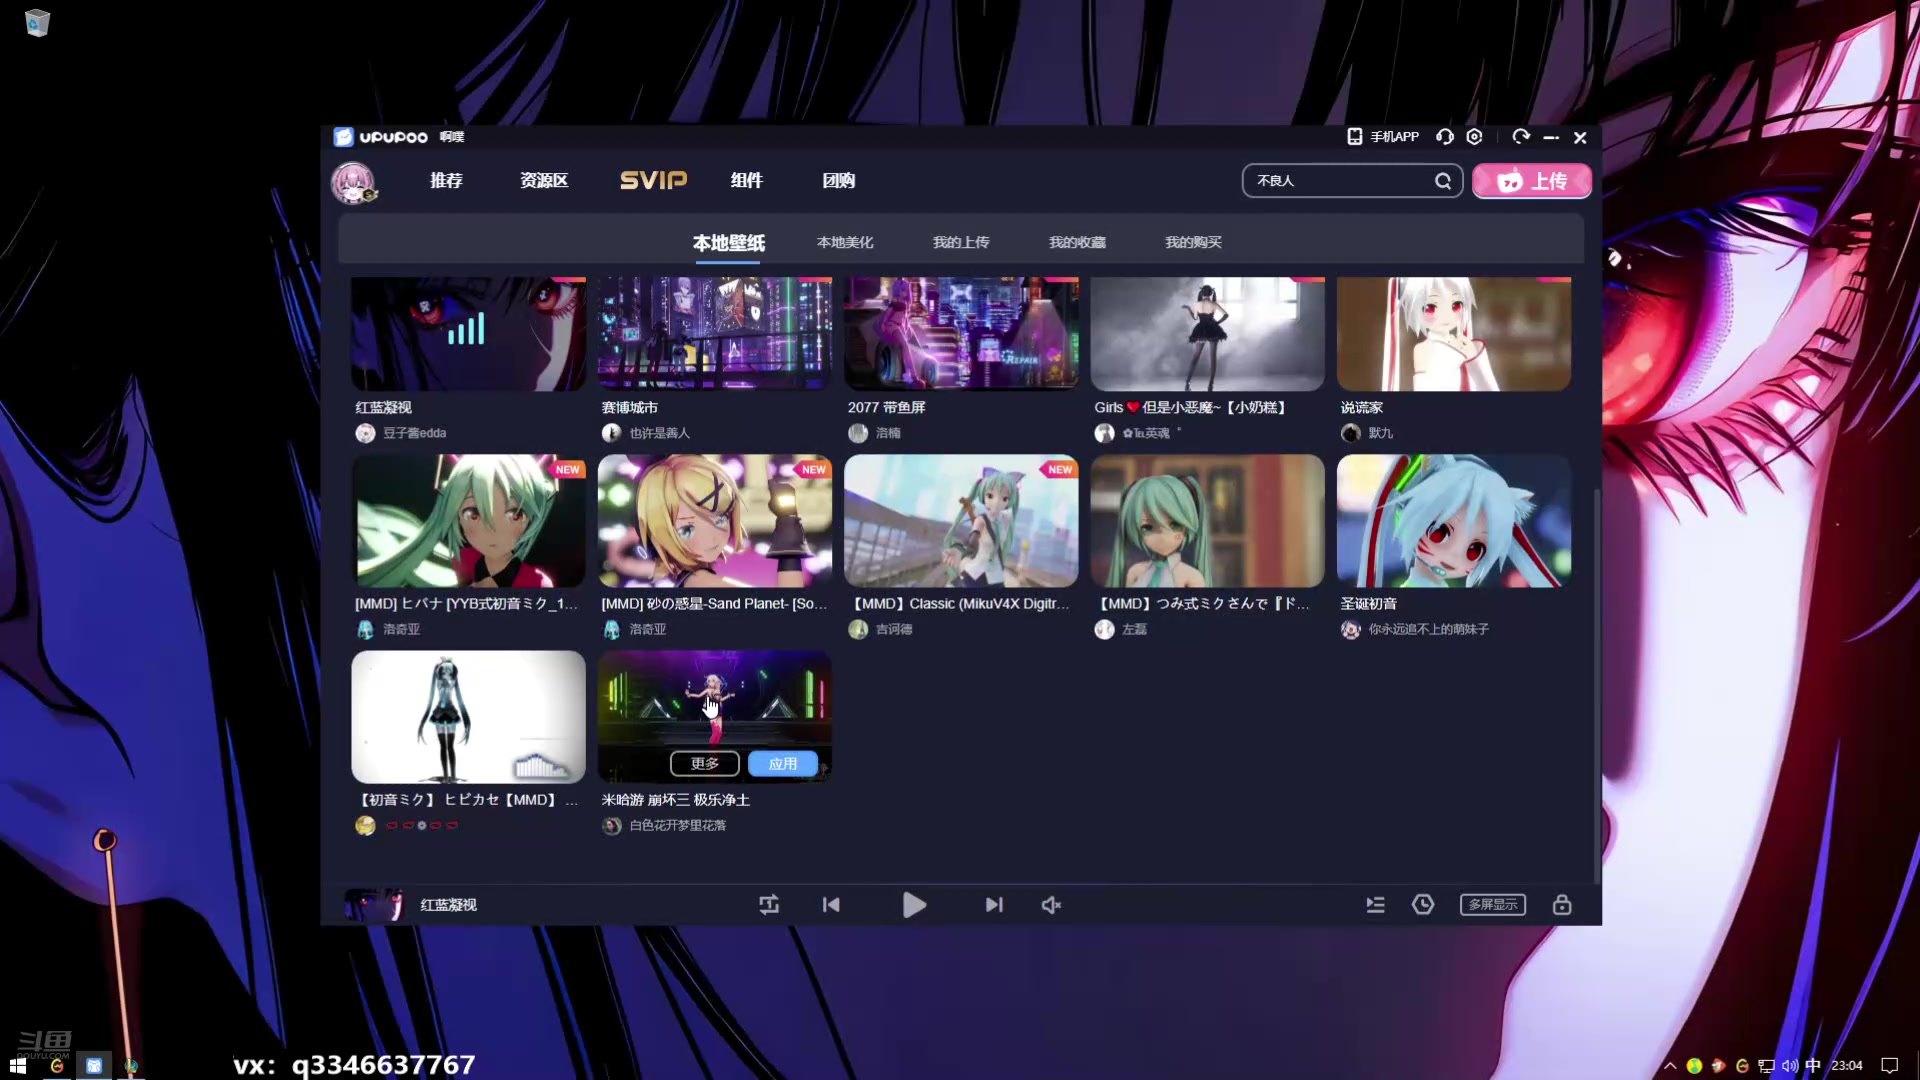Viewport: 1920px width, 1080px height.
Task: Switch to 我的上传 tab
Action: pyautogui.click(x=961, y=243)
